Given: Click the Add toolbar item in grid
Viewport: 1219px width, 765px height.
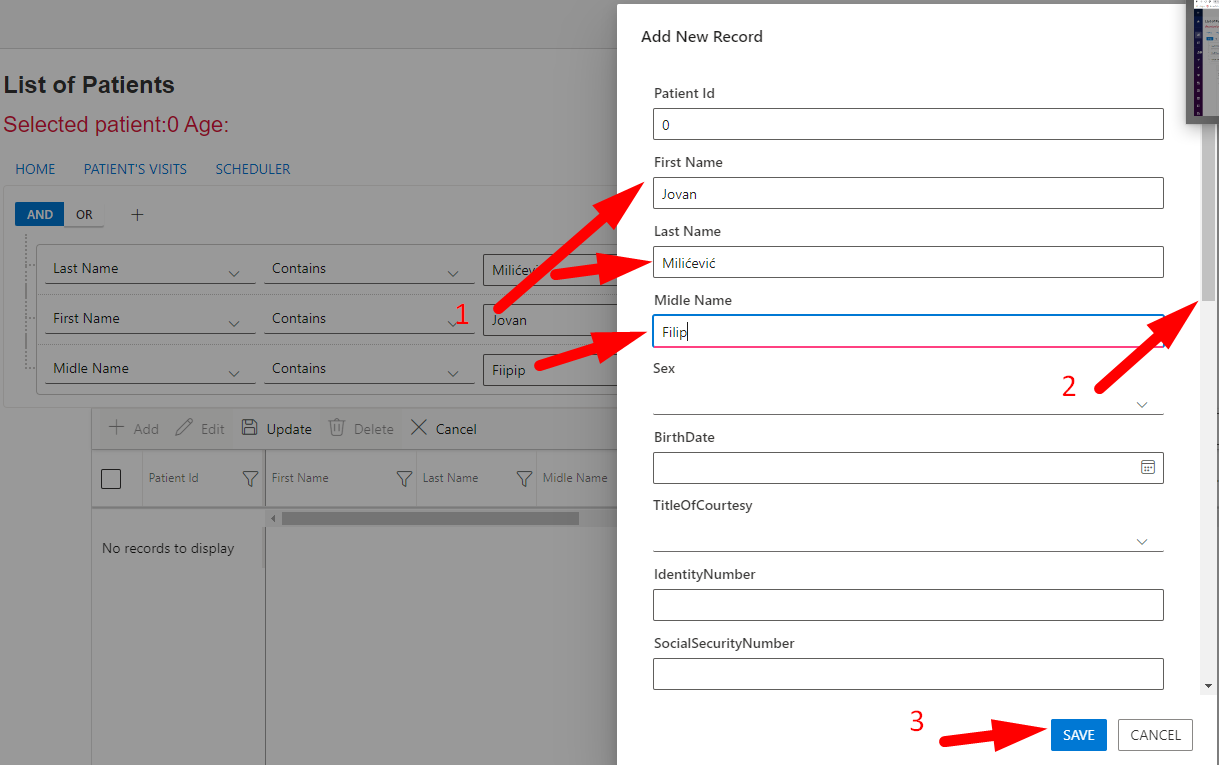Looking at the screenshot, I should point(133,428).
